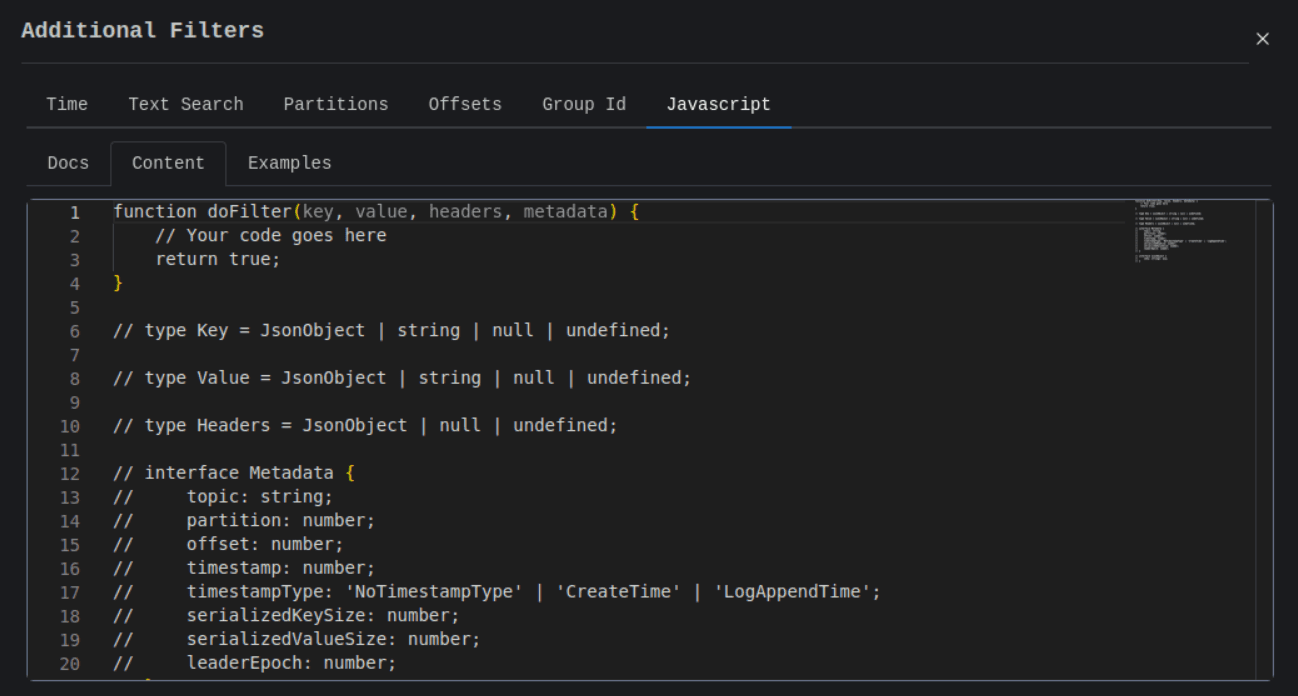Open the Text Search tab
Screen dimensions: 1298x696
click(x=186, y=104)
